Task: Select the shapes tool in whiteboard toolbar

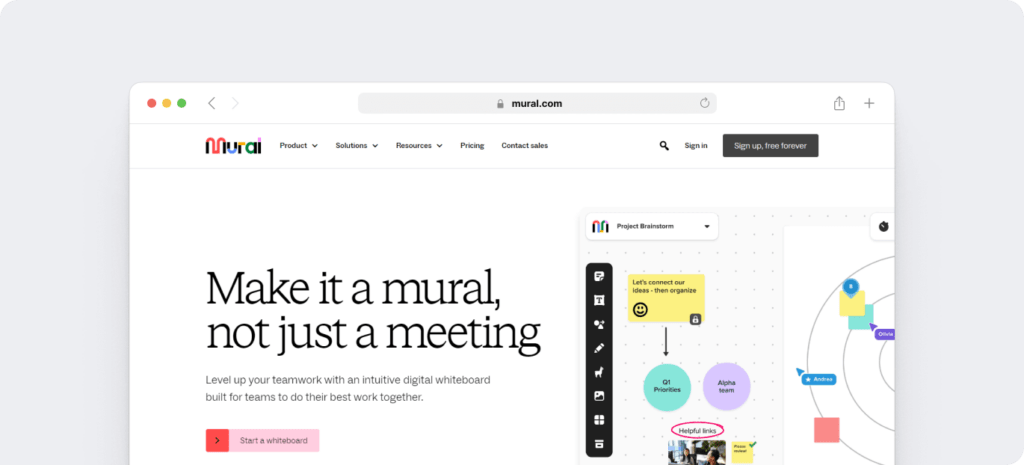Action: [x=599, y=325]
